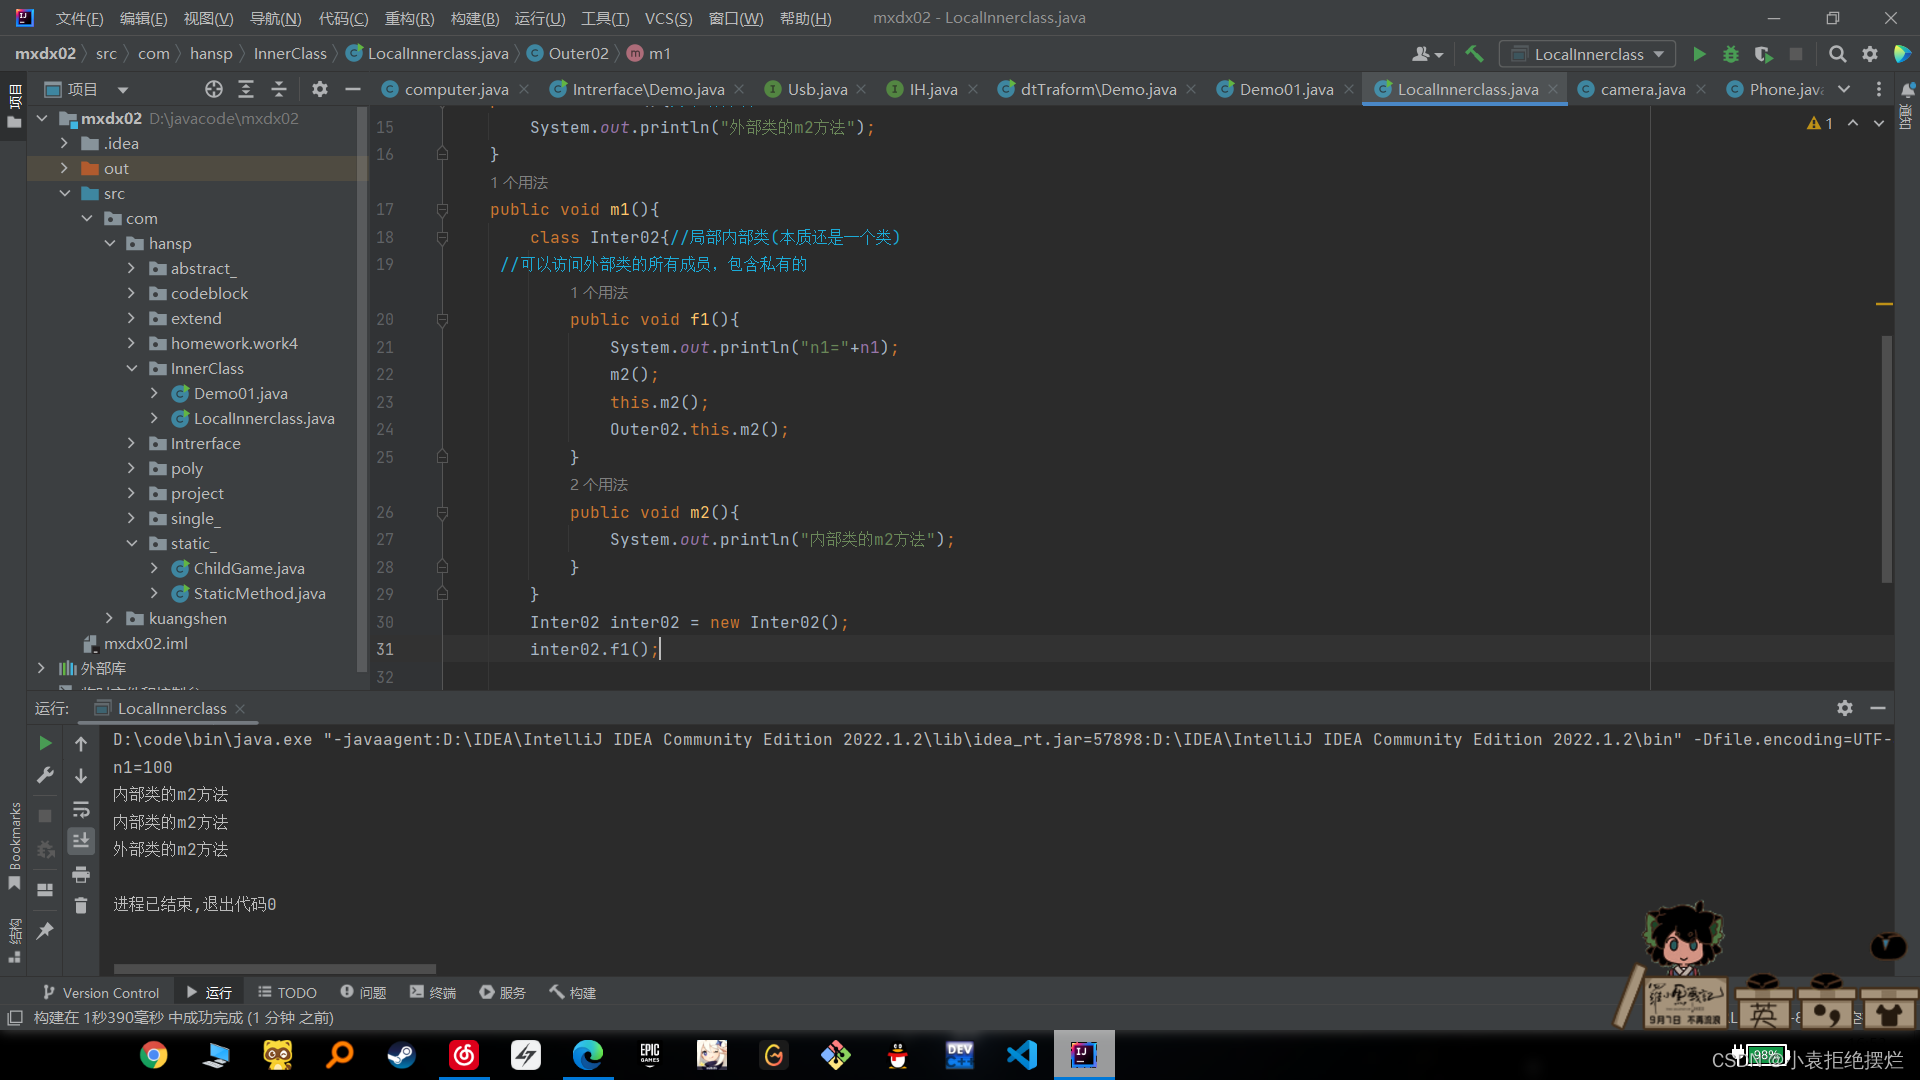1920x1080 pixels.
Task: Expand all in project tree
Action: point(246,89)
